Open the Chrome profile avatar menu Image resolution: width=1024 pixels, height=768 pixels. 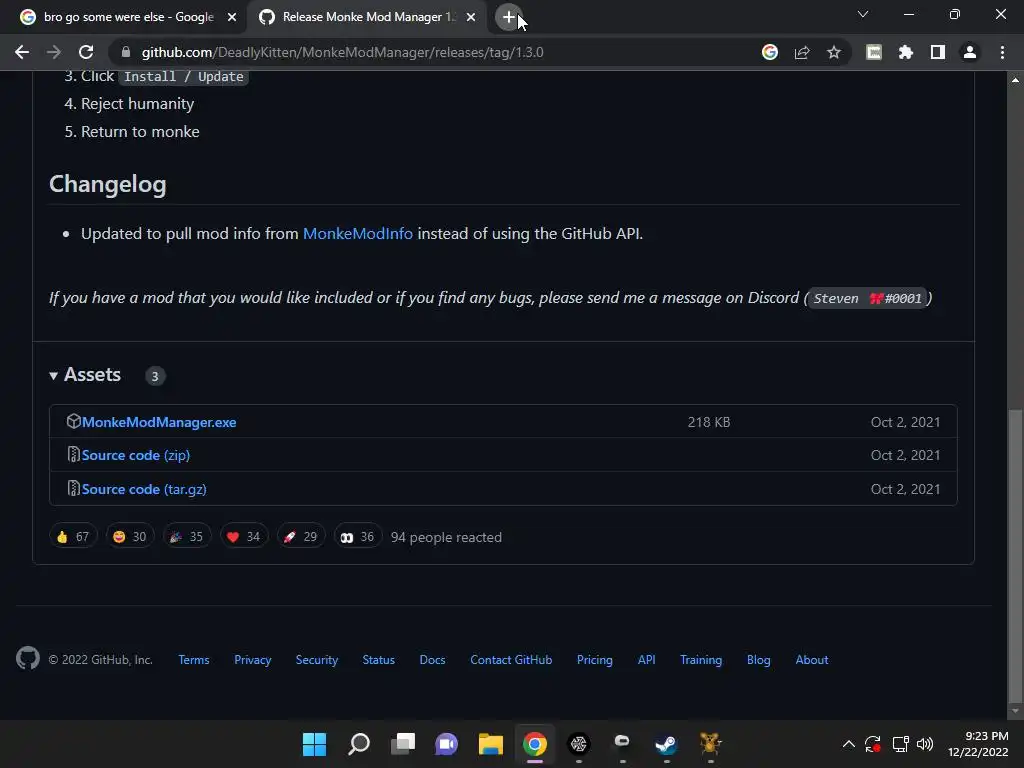[x=970, y=52]
